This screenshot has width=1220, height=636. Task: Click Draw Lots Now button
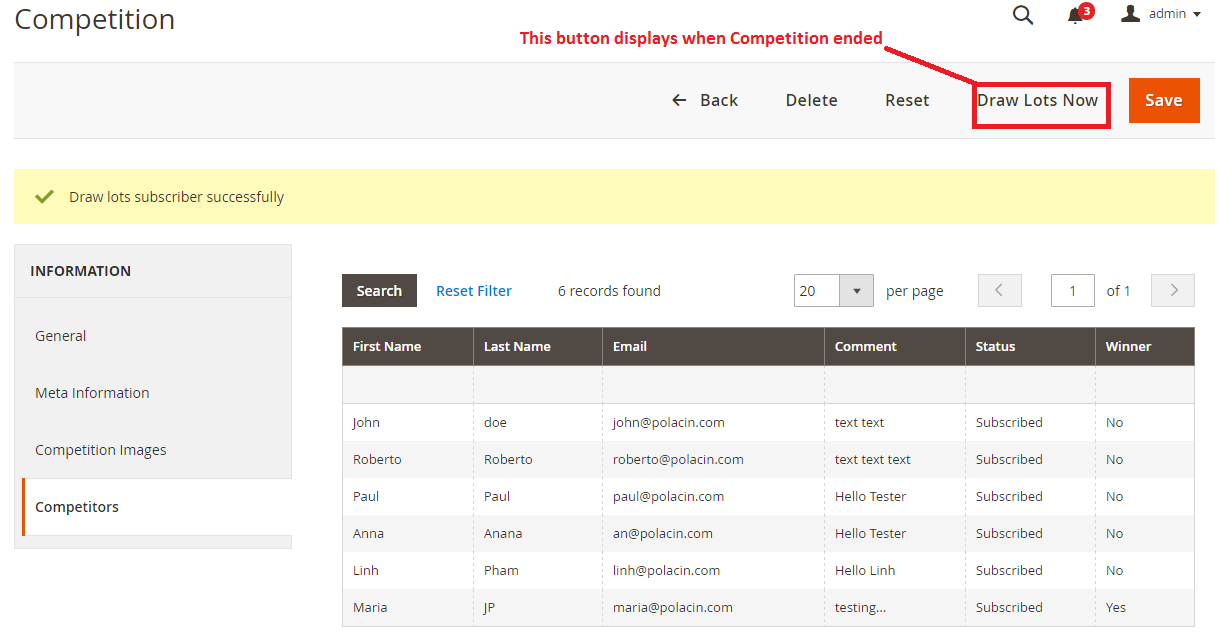1038,100
